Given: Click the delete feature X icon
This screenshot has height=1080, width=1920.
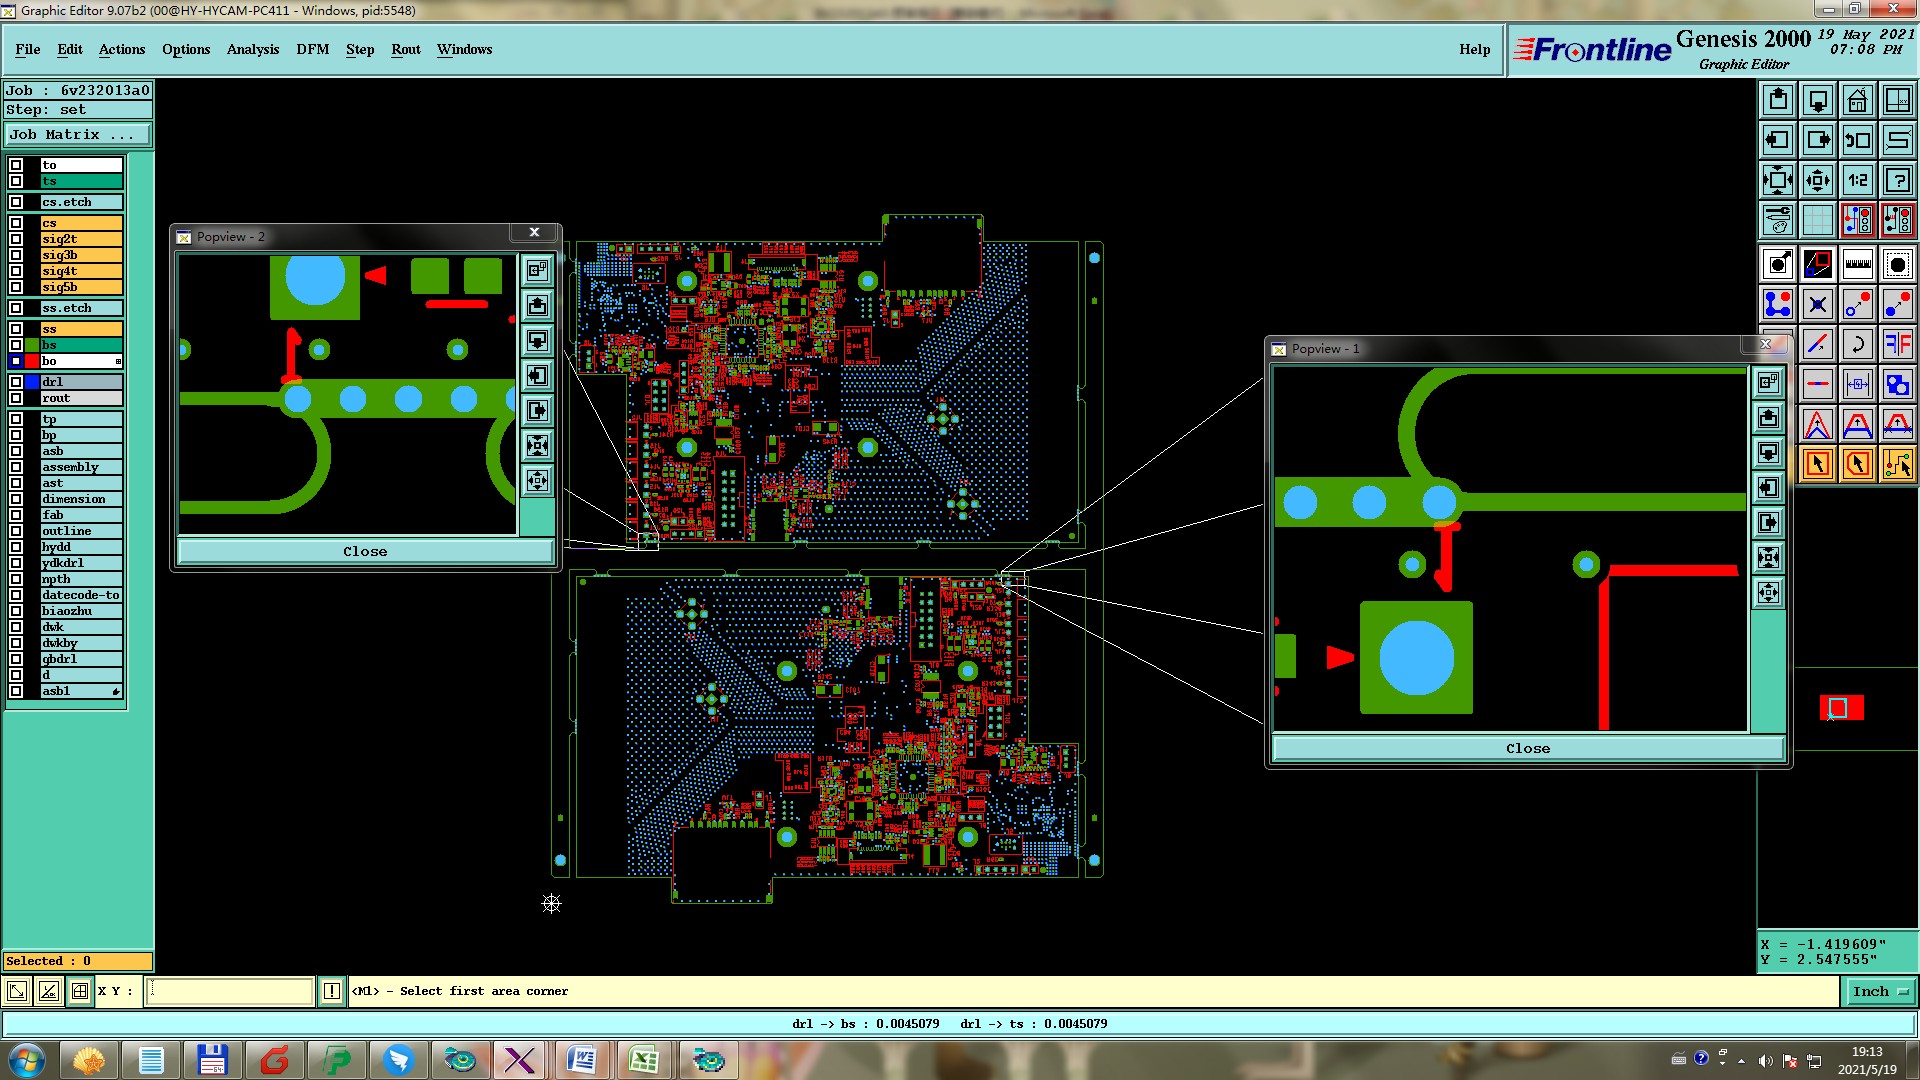Looking at the screenshot, I should 1817,304.
